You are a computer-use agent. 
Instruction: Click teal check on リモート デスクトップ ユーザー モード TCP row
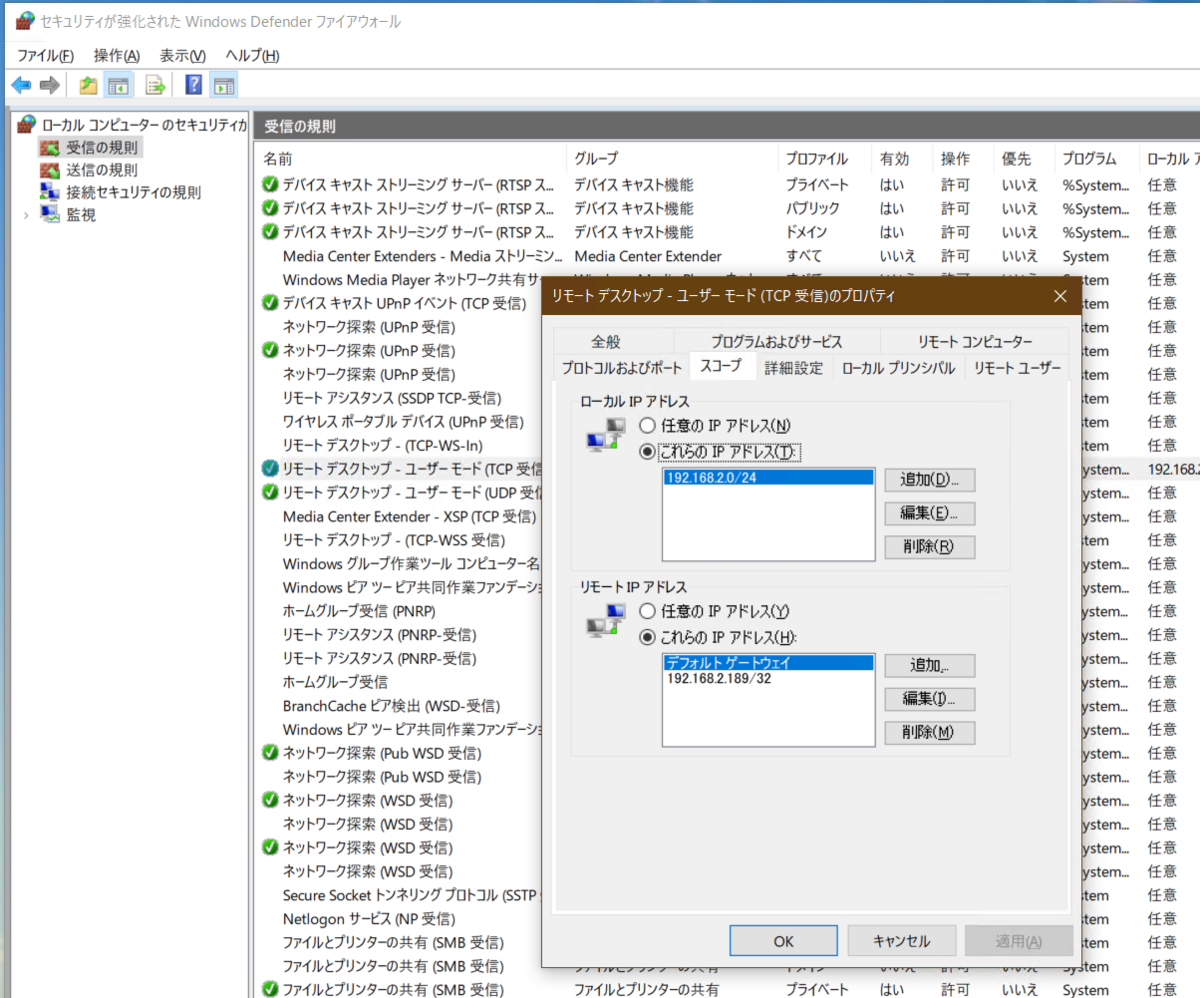270,468
